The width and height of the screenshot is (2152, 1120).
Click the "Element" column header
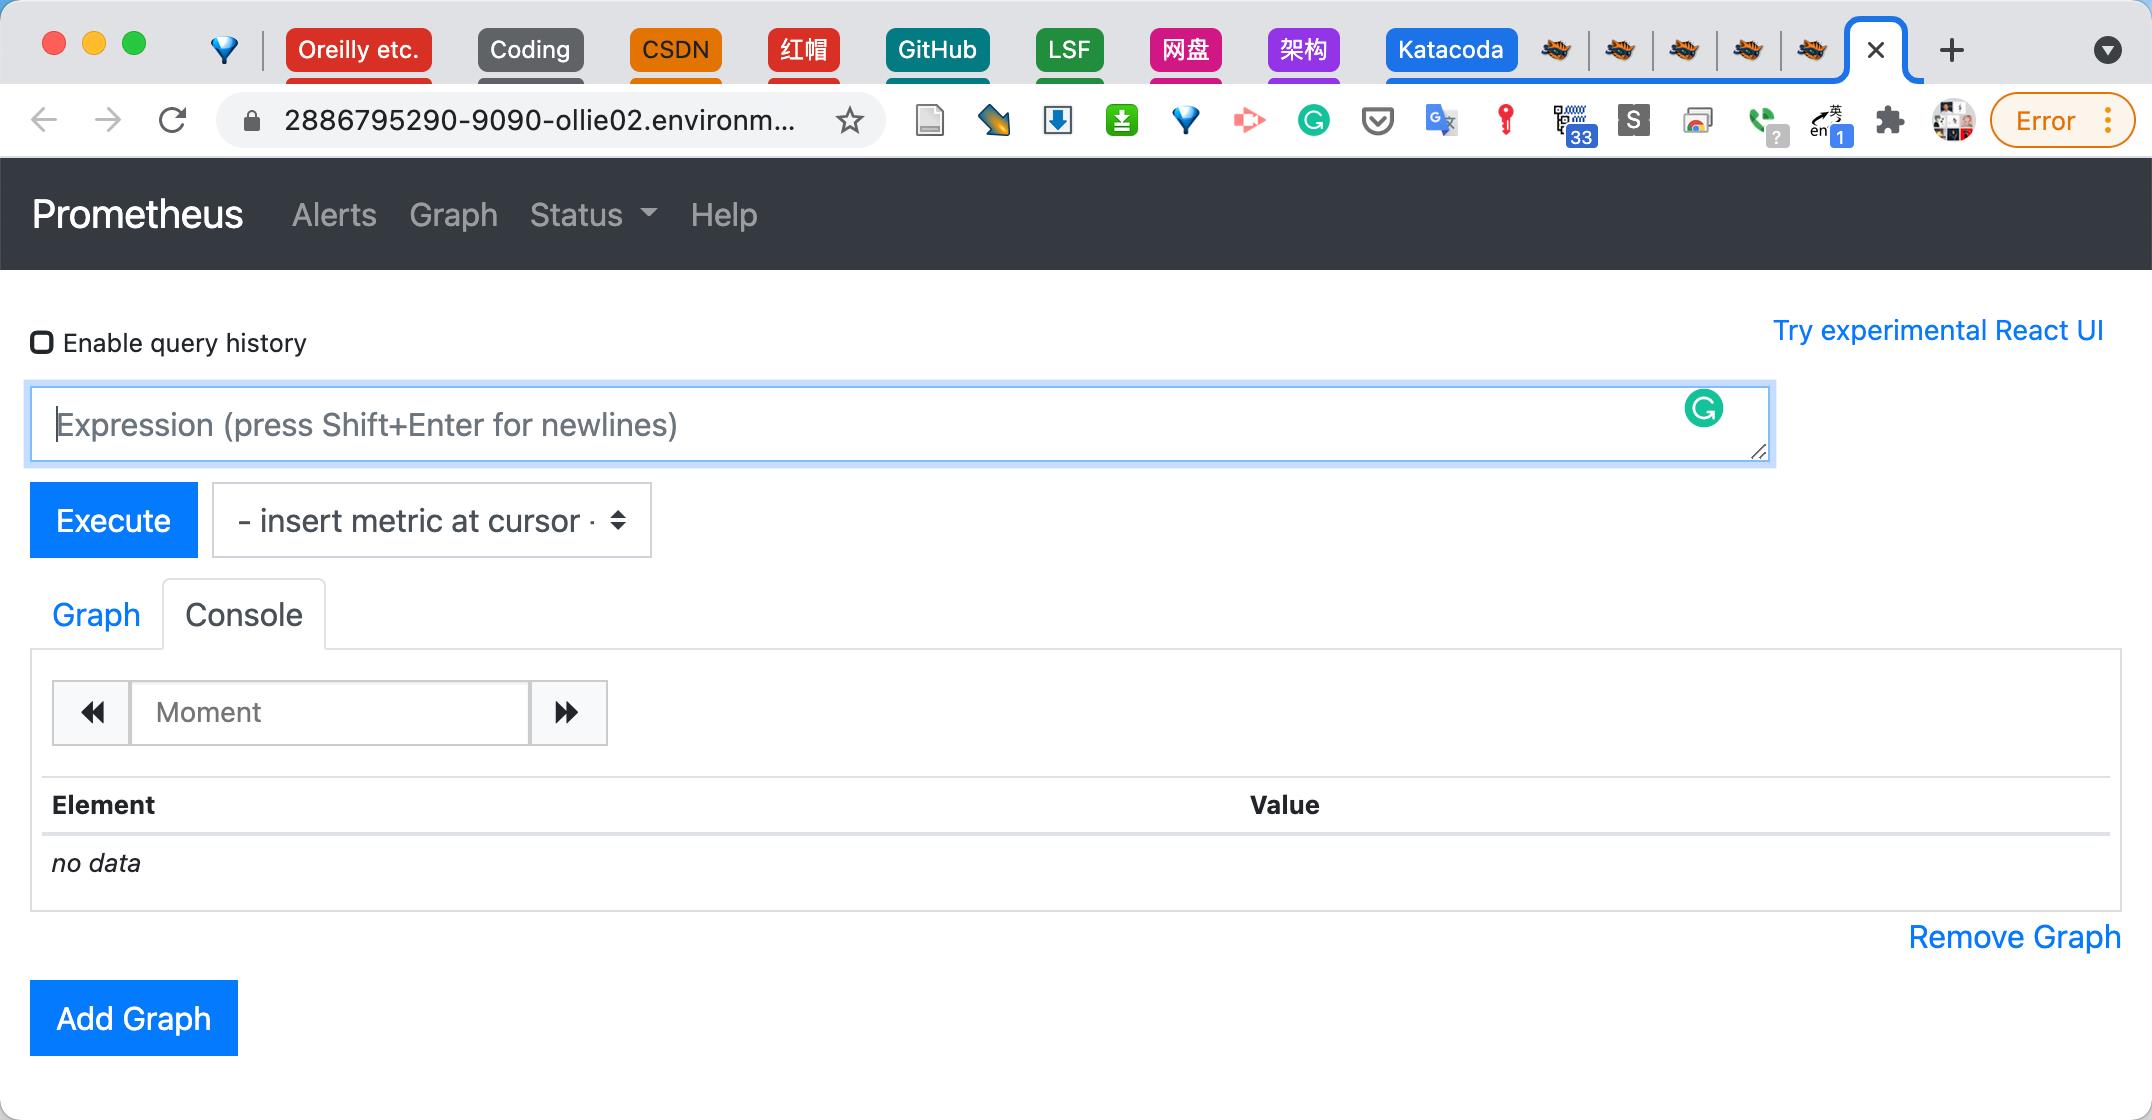pos(103,805)
